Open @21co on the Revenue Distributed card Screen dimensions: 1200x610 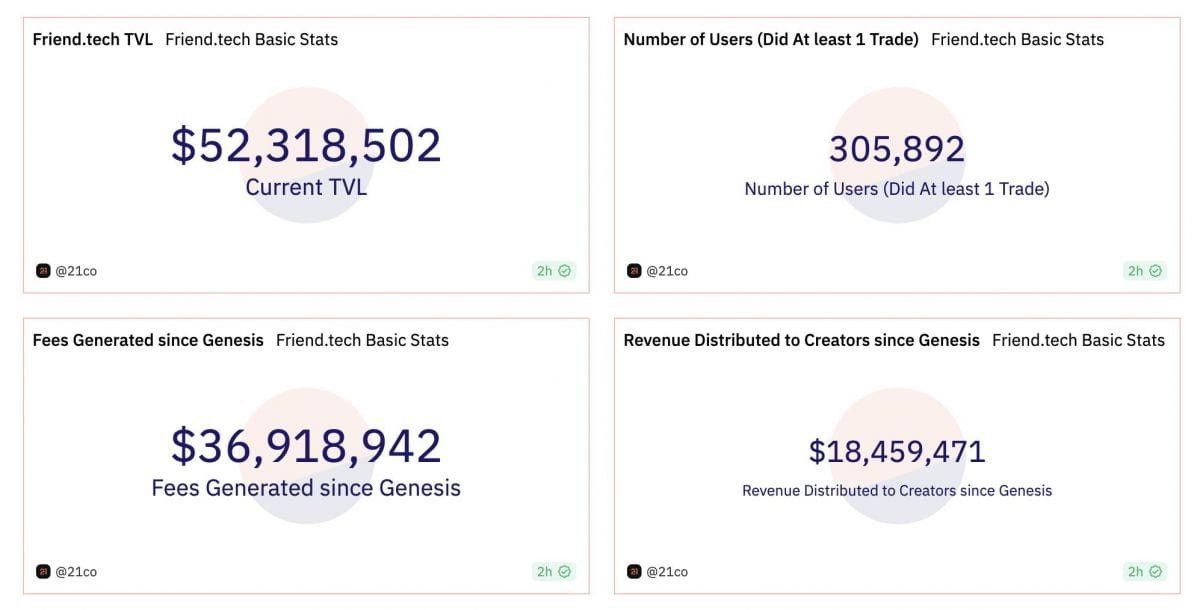(x=668, y=571)
